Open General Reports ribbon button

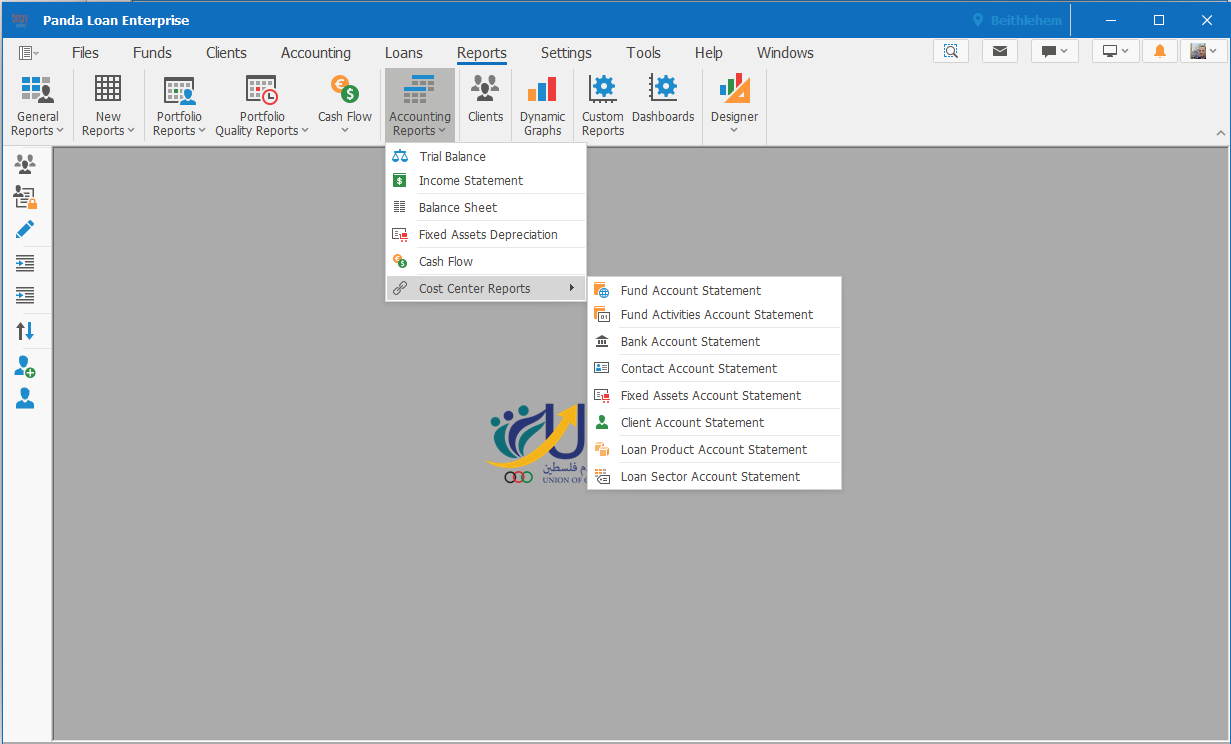coord(37,105)
